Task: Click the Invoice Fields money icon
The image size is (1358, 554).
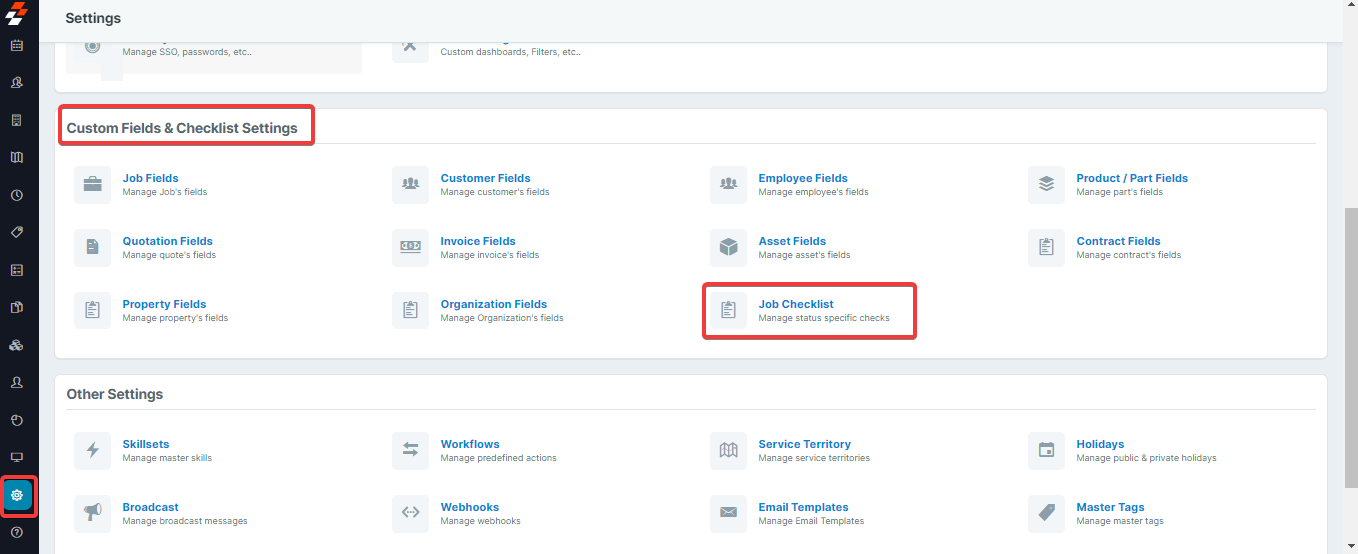Action: coord(410,248)
